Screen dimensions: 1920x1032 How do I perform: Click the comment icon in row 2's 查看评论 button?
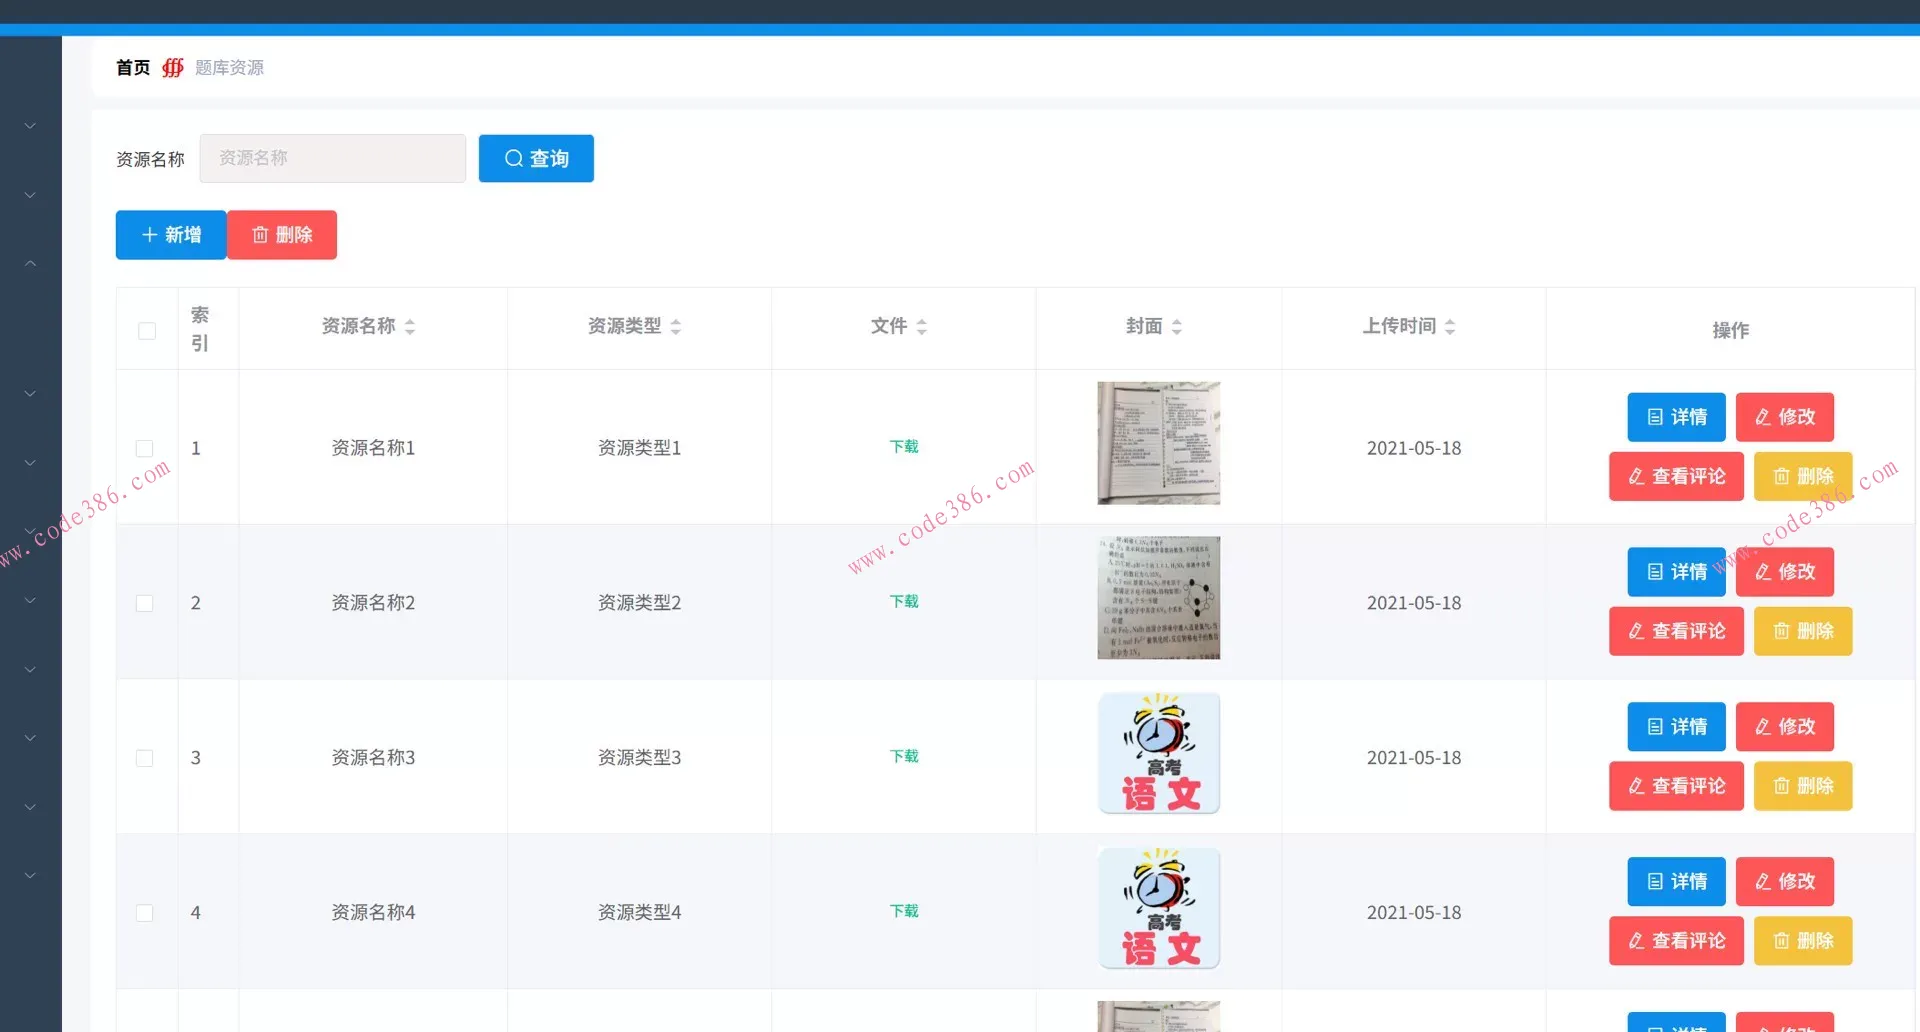(x=1636, y=631)
